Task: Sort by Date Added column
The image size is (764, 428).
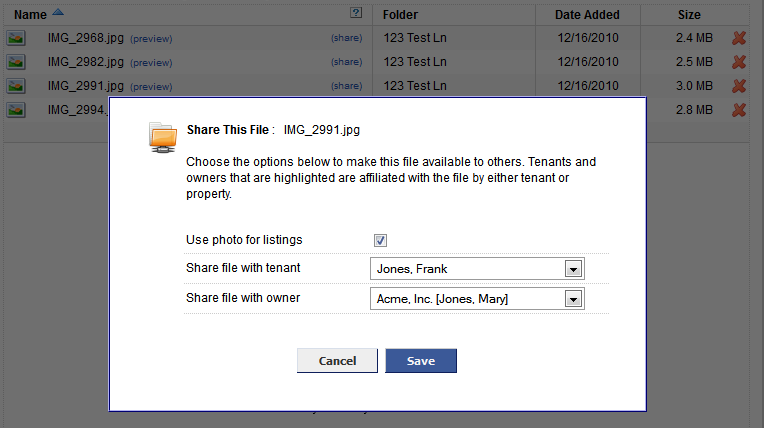Action: pos(587,15)
